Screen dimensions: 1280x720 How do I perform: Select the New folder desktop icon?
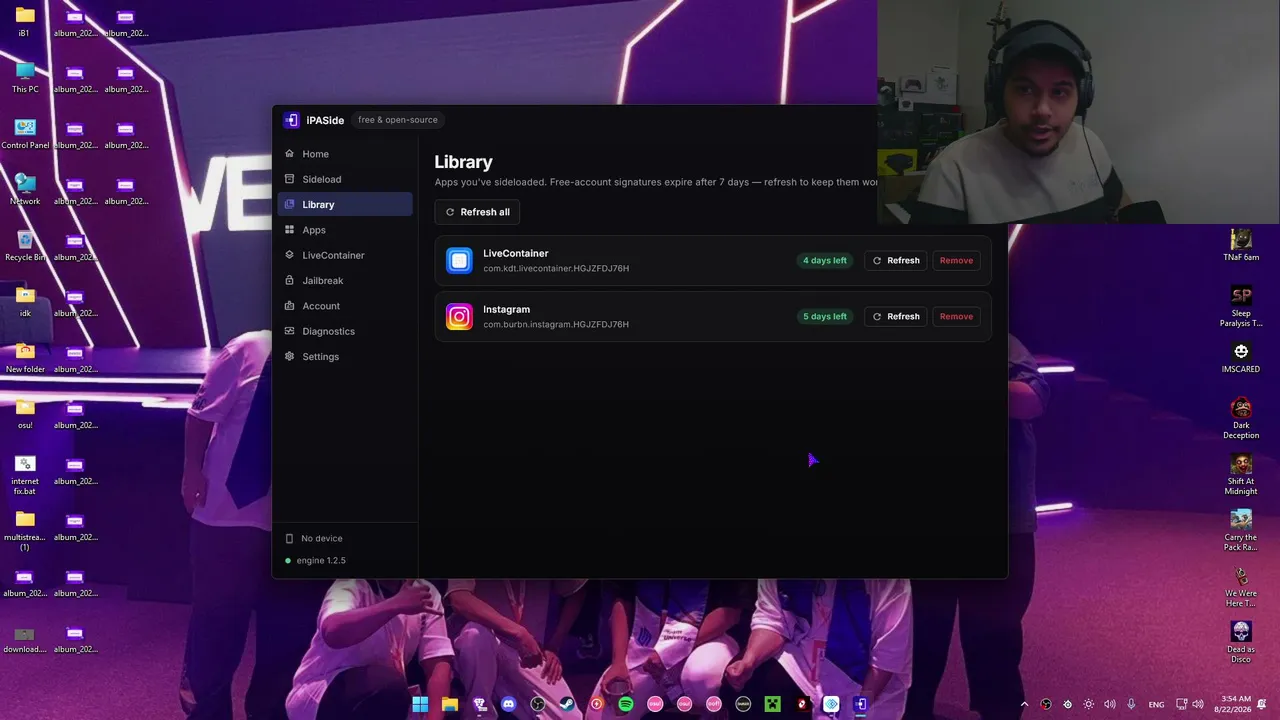[25, 358]
